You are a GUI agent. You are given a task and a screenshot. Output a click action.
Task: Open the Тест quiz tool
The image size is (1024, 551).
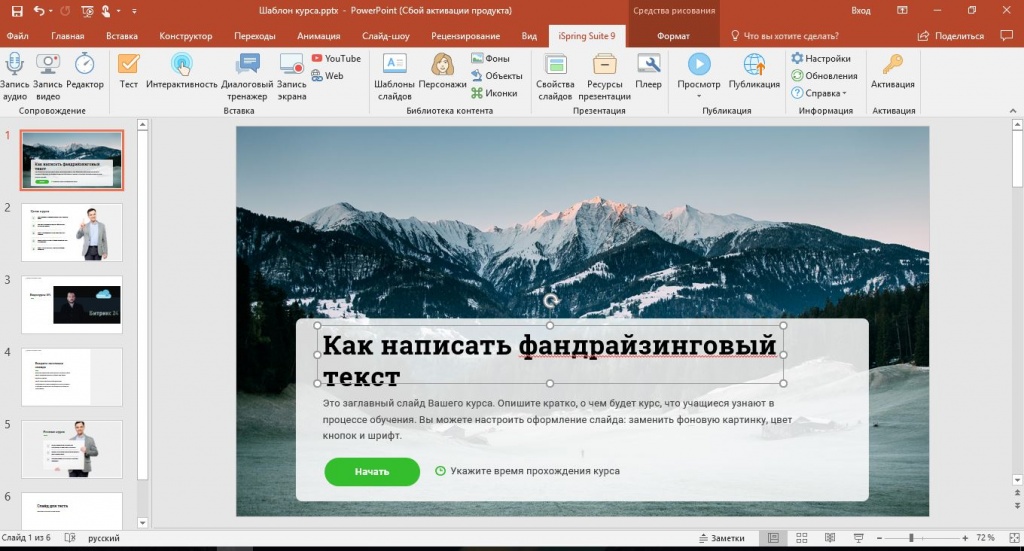coord(129,65)
